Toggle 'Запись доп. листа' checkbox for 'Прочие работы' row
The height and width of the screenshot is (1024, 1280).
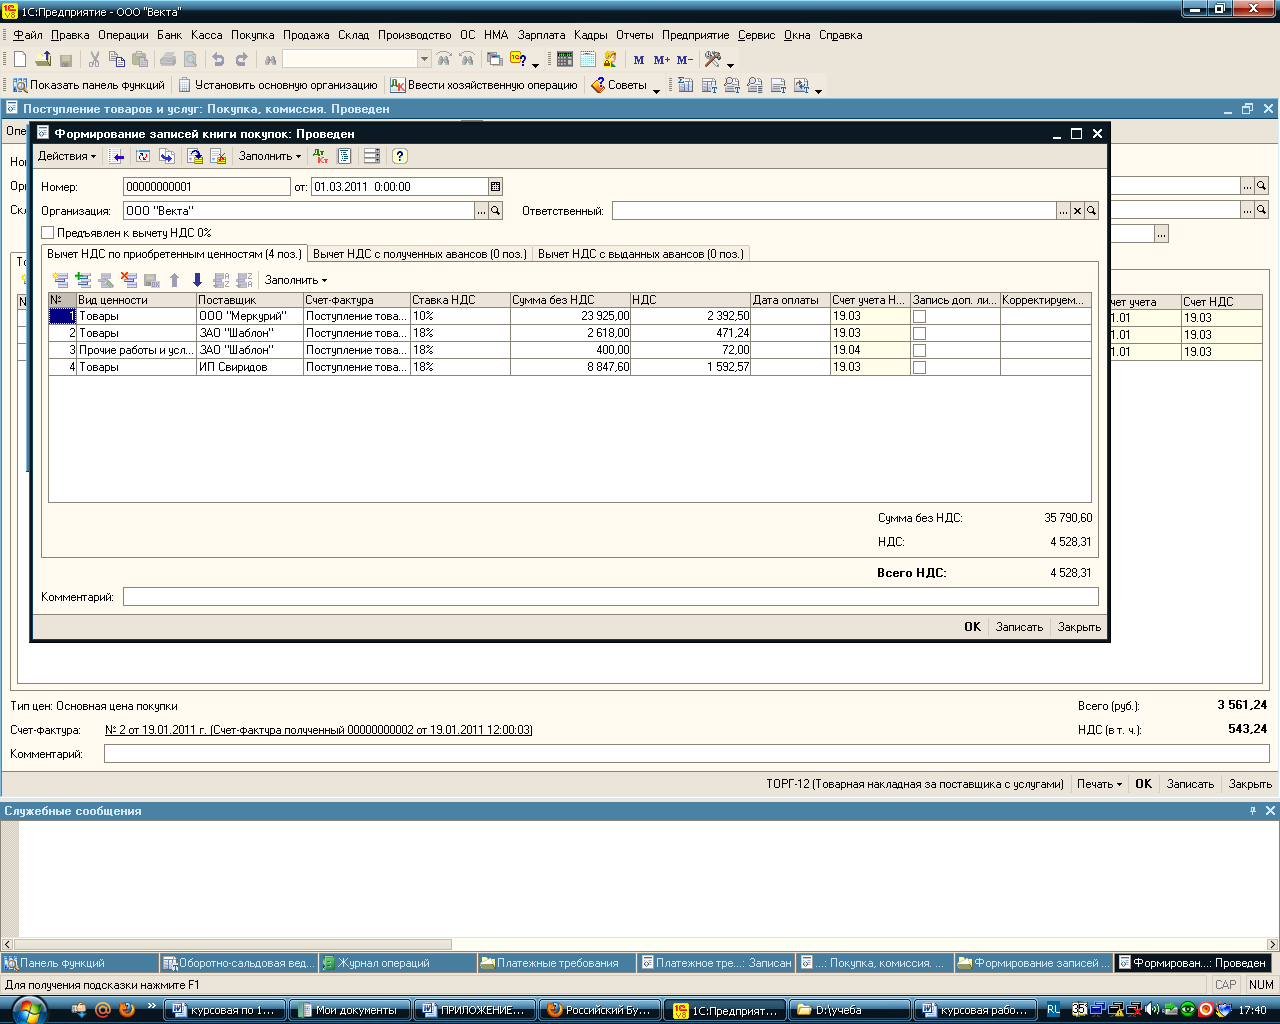click(919, 350)
